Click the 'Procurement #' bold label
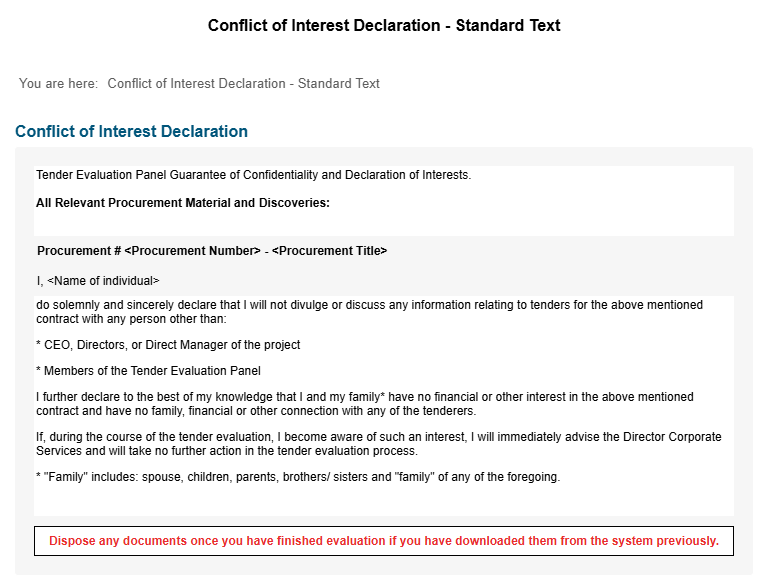The width and height of the screenshot is (763, 585). click(79, 251)
